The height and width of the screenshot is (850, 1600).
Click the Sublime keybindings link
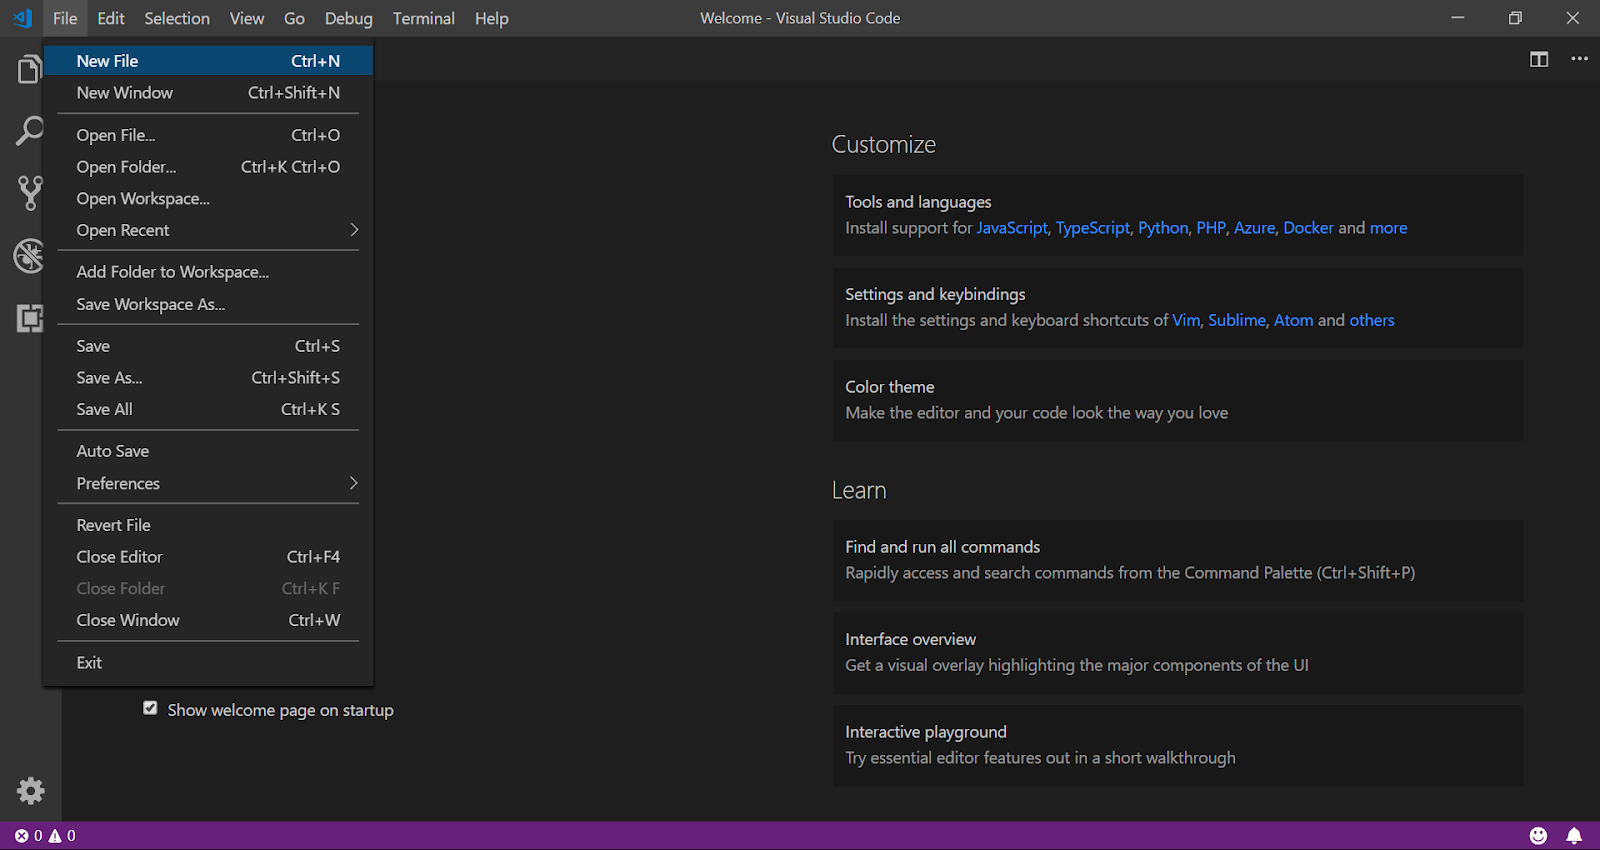click(1237, 320)
